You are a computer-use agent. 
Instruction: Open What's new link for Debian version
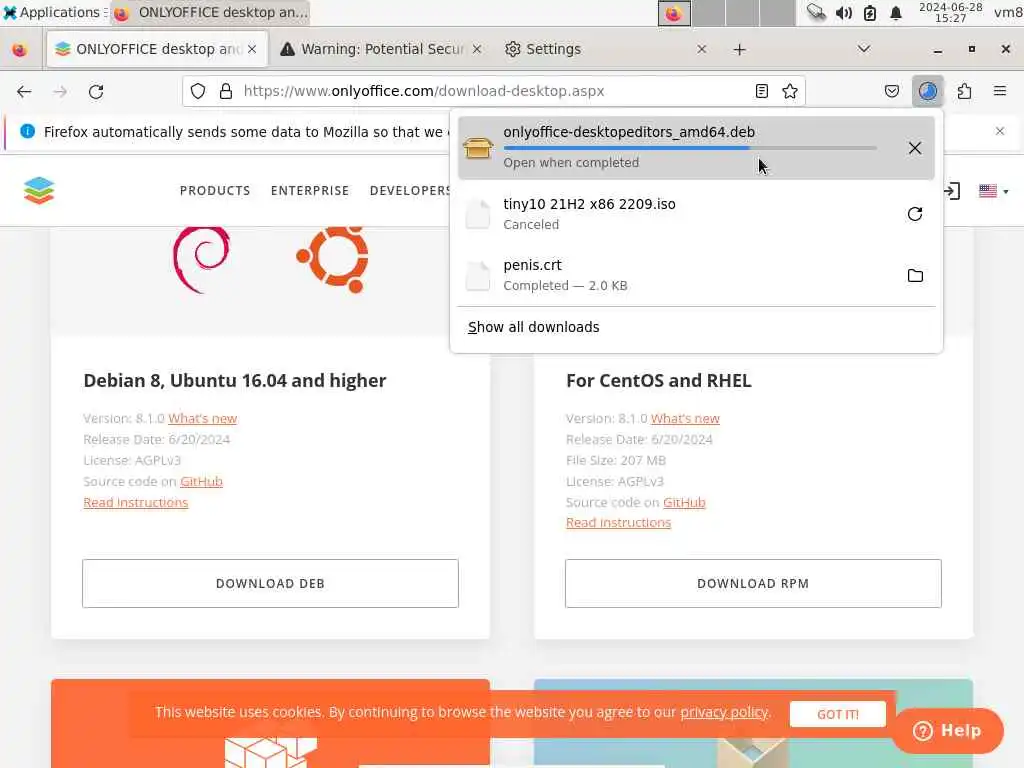point(202,419)
